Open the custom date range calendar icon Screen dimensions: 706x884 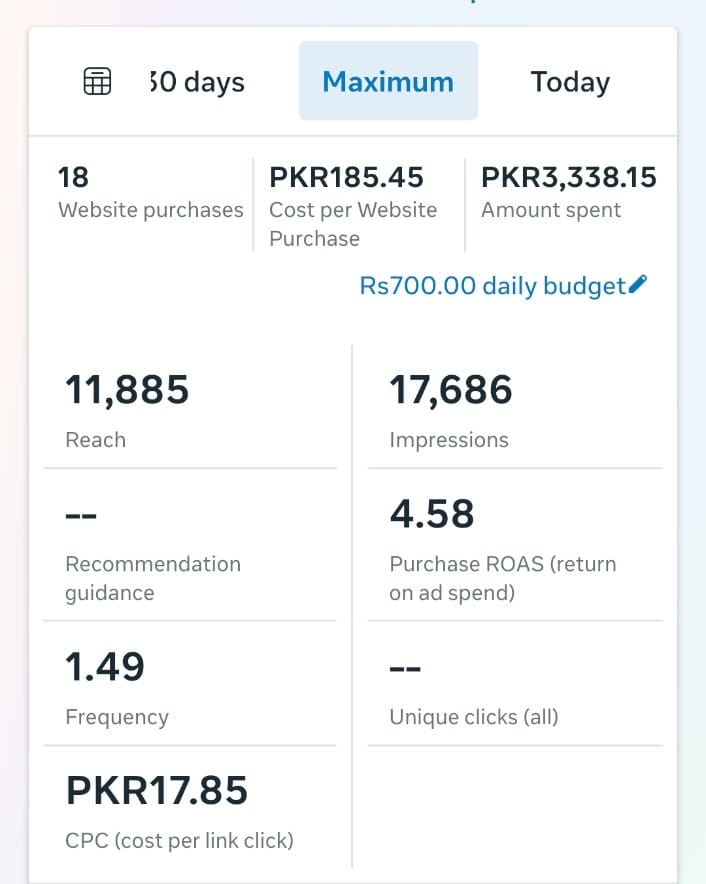tap(97, 81)
